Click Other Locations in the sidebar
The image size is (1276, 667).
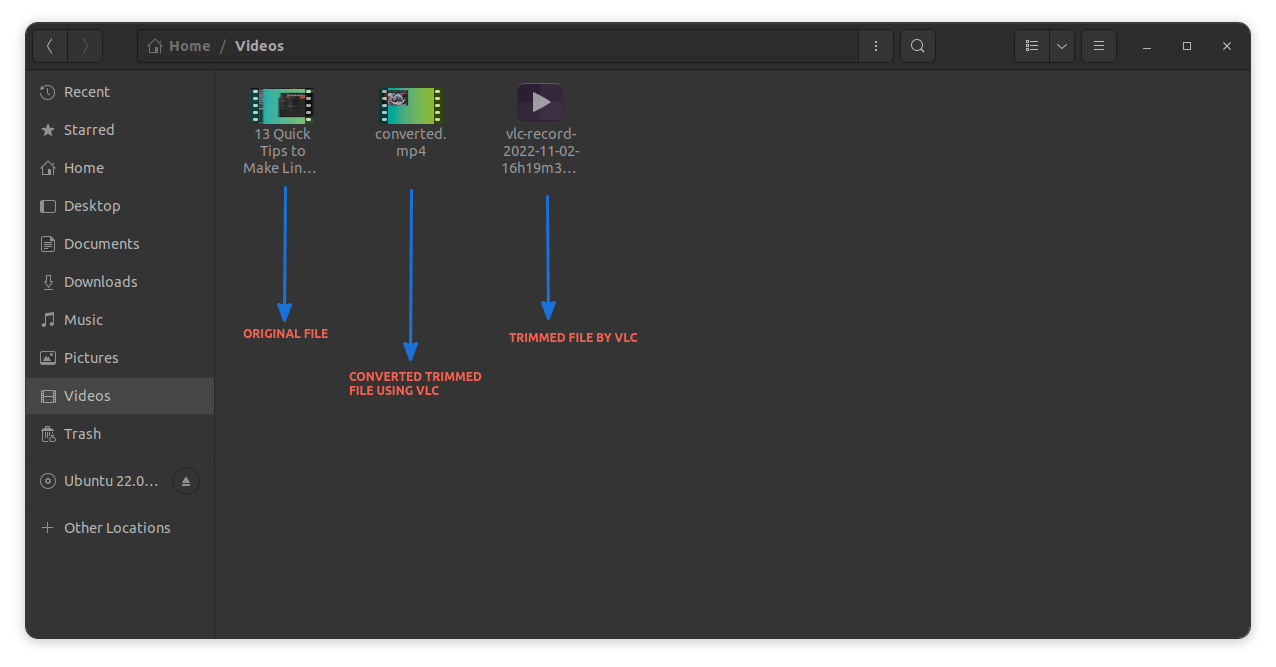(117, 528)
